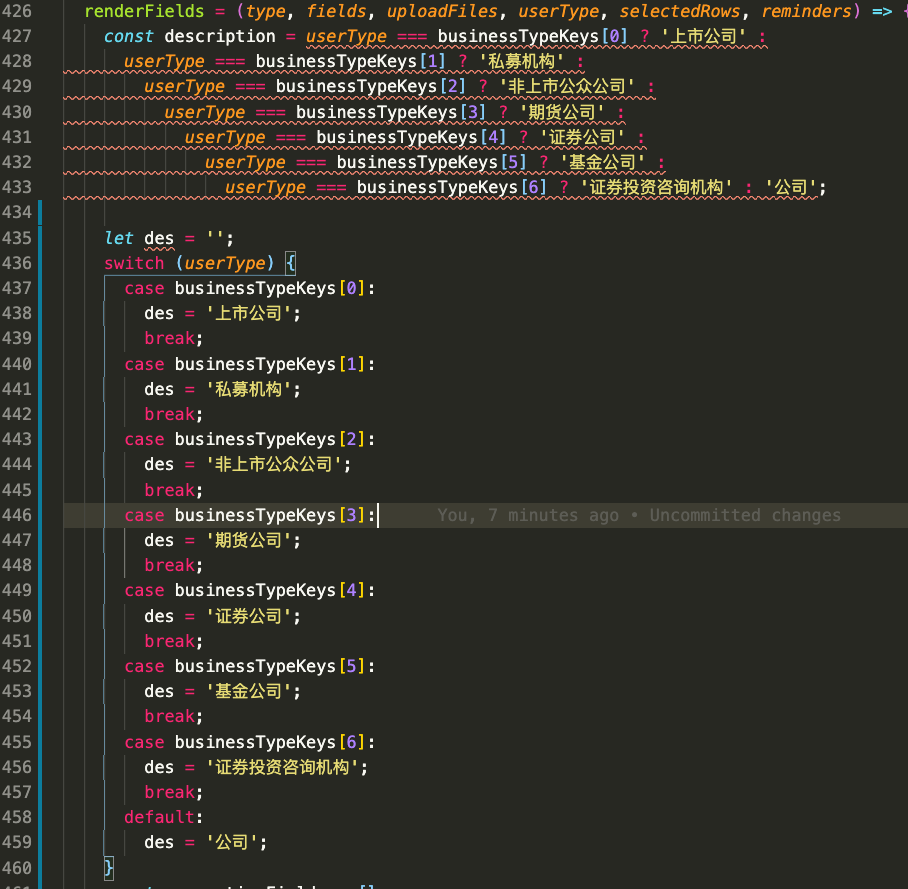Click line number 426 in the gutter
Image resolution: width=908 pixels, height=889 pixels.
pos(17,12)
